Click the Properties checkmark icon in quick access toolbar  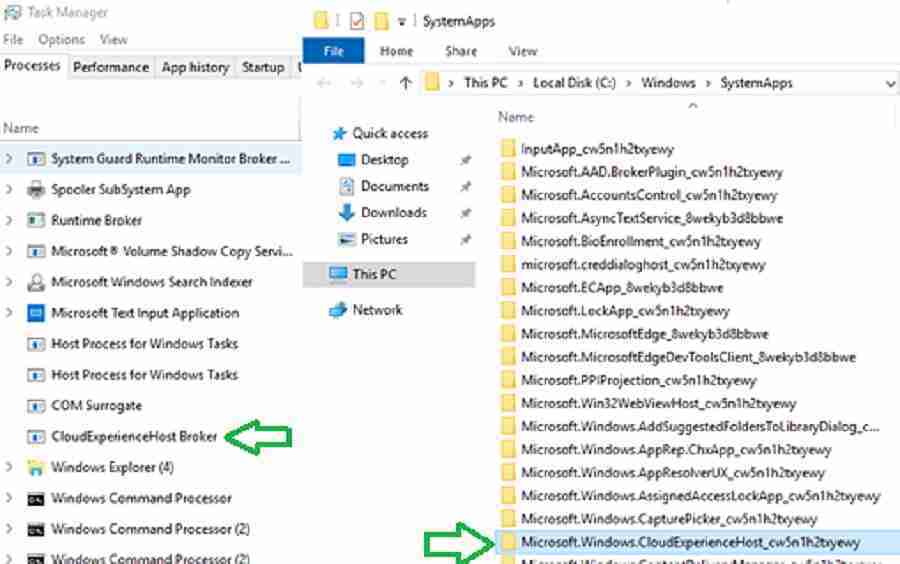(356, 21)
